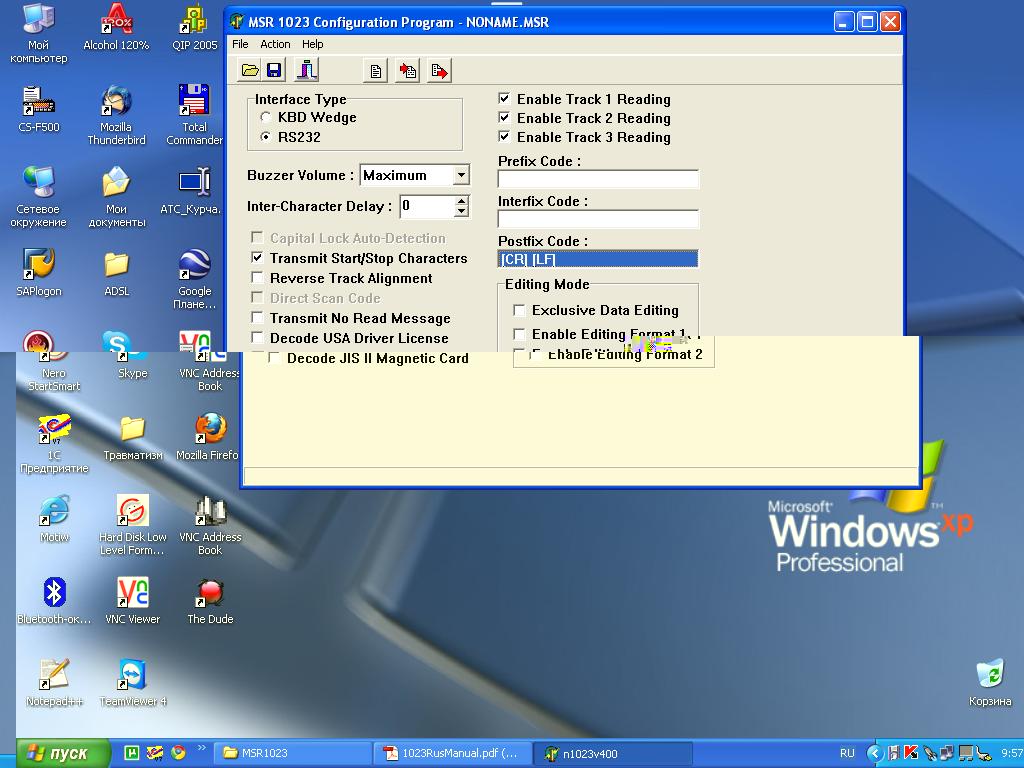Toggle Enable Track 2 Reading checkbox
Viewport: 1024px width, 768px height.
click(x=504, y=118)
